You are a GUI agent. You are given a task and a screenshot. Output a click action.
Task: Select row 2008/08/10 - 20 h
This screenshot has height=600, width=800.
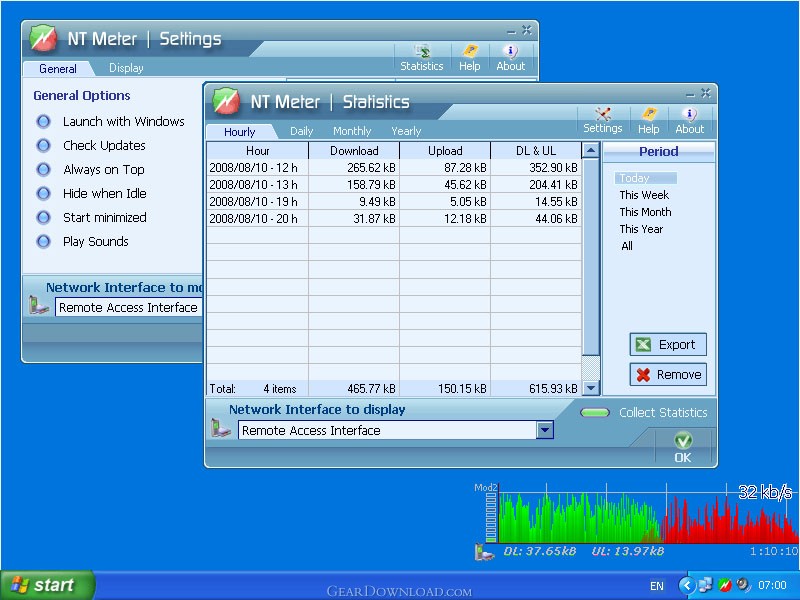(x=394, y=218)
